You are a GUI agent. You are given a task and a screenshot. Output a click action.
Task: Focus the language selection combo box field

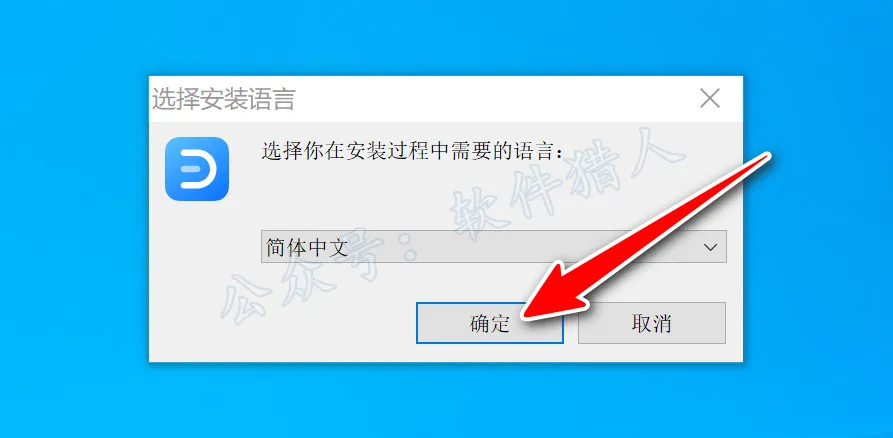click(x=493, y=247)
